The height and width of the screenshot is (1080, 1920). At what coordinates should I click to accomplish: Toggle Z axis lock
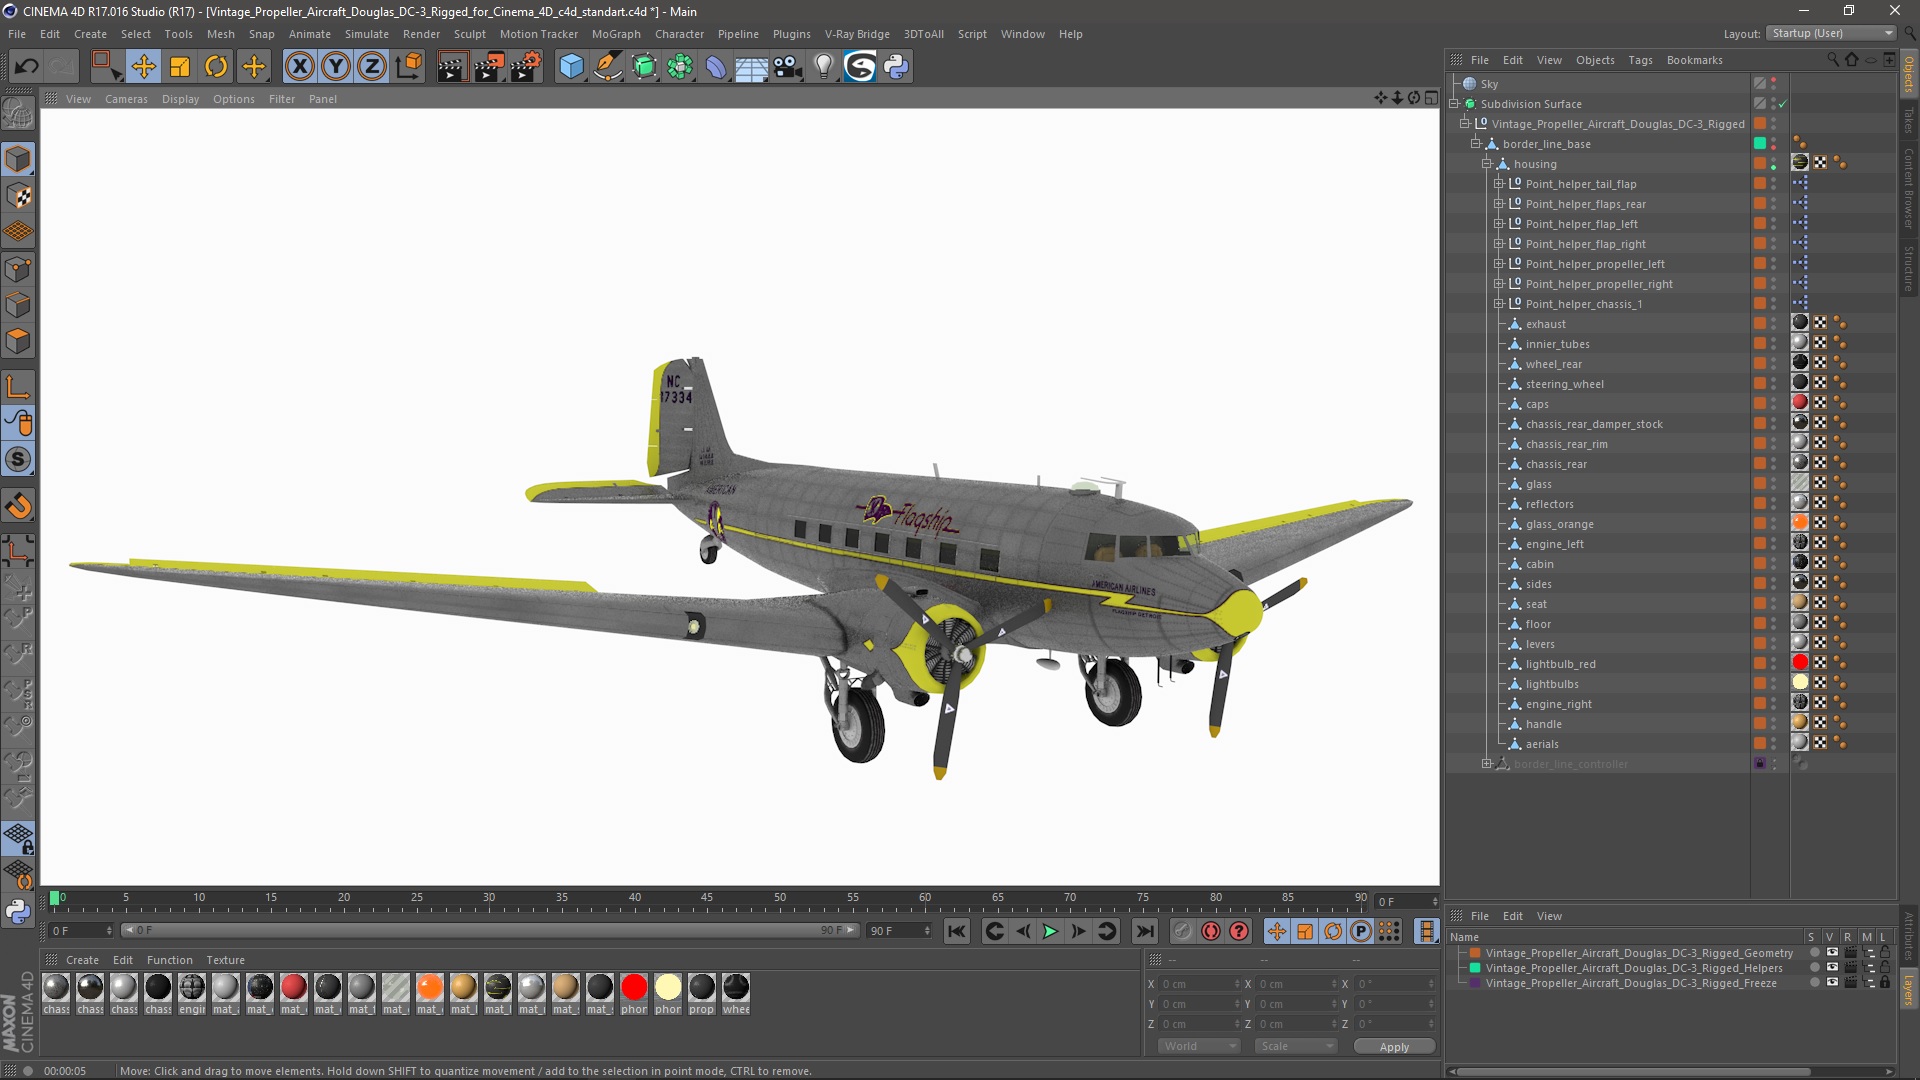tap(371, 67)
